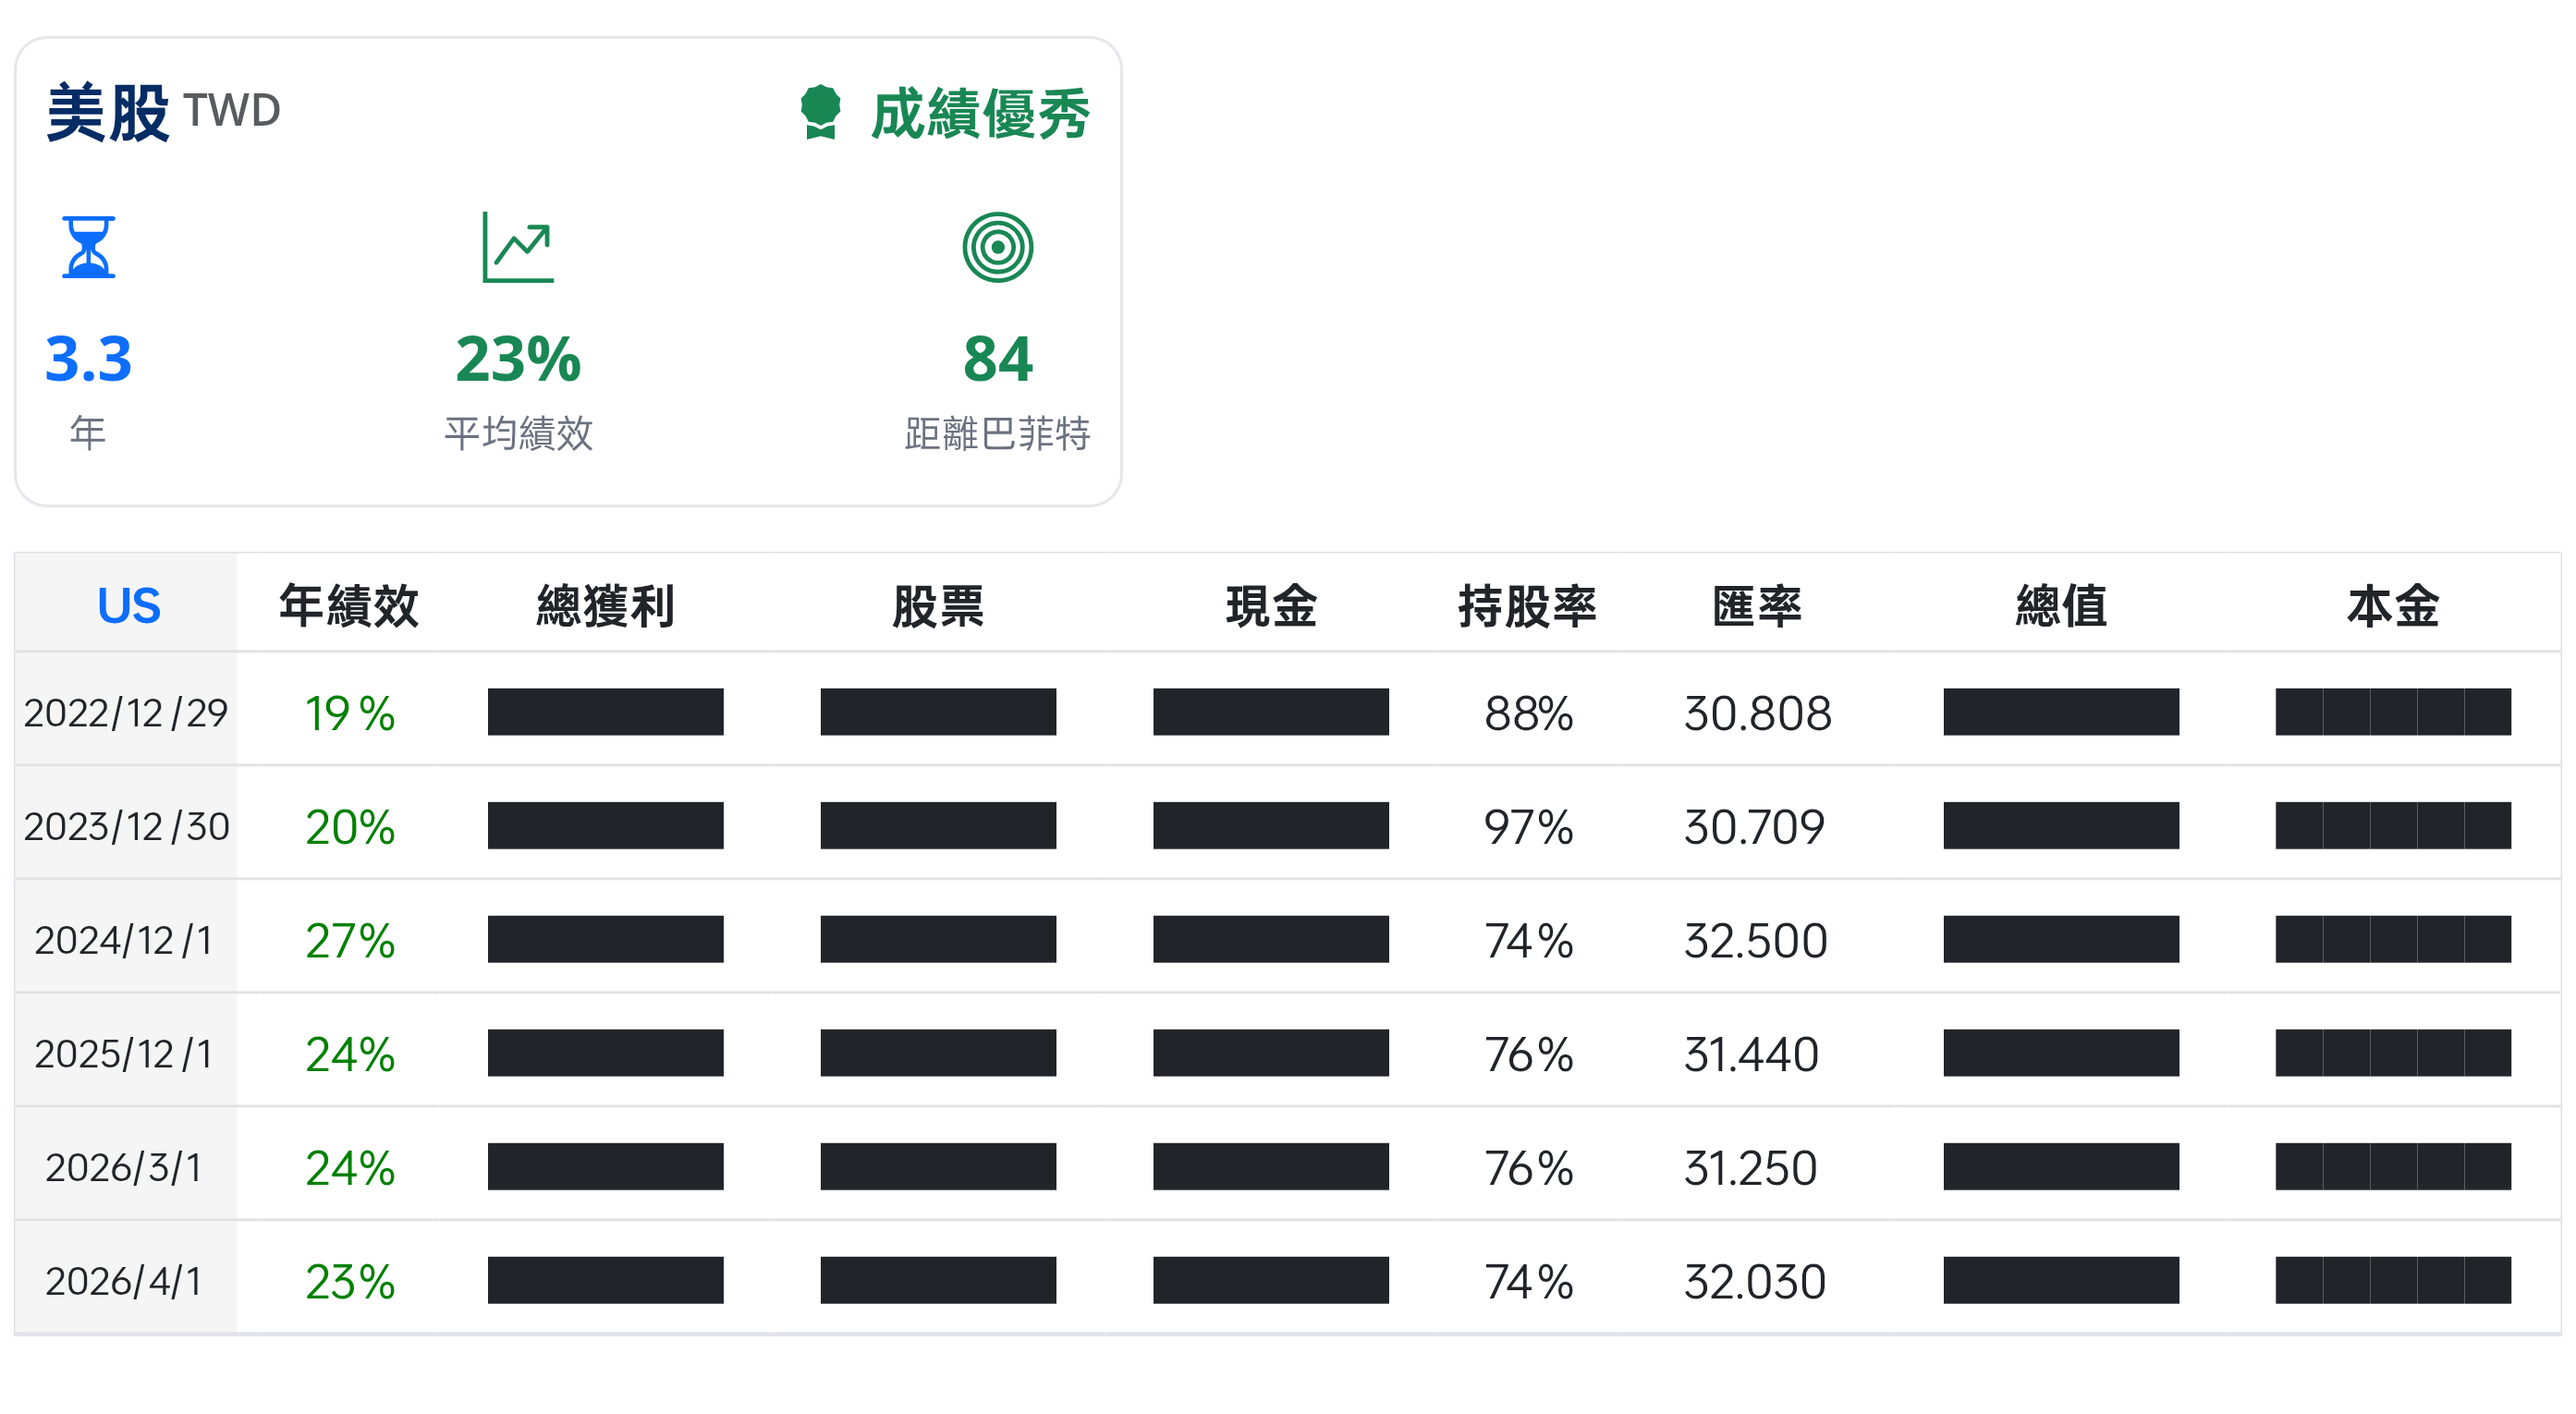Image resolution: width=2576 pixels, height=1414 pixels.
Task: Click the blue hourglass years icon
Action: [x=88, y=247]
